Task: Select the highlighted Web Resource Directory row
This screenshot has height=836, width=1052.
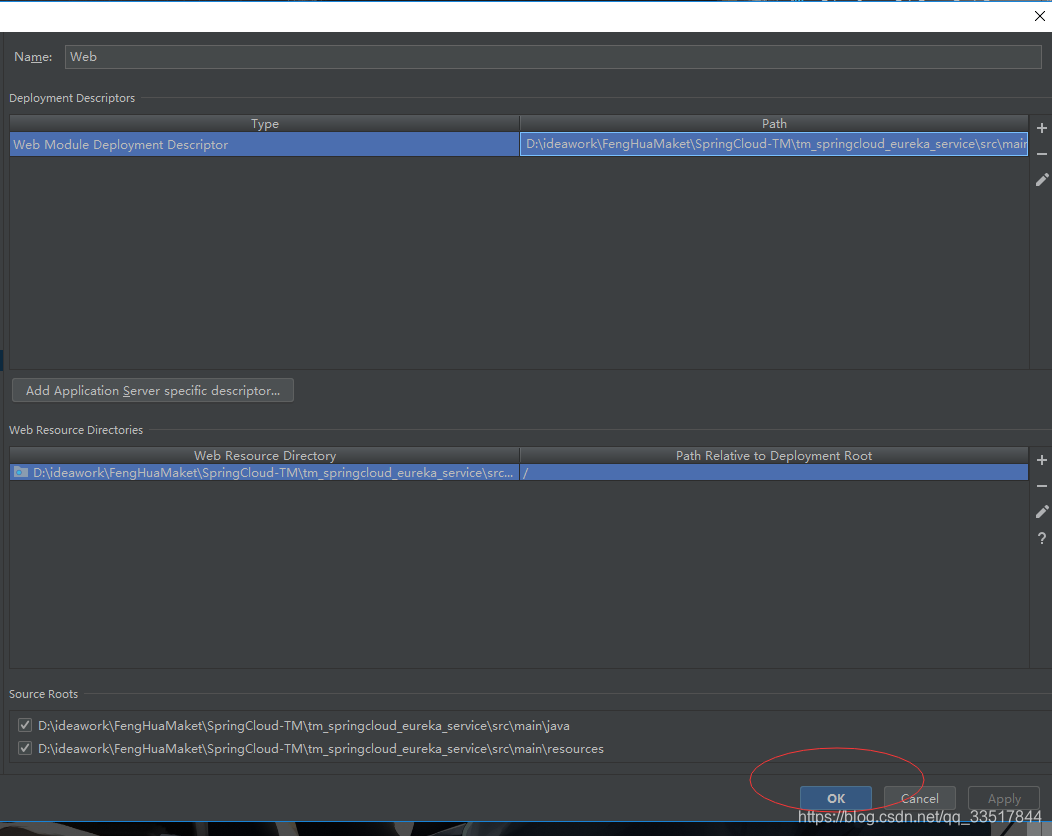Action: [x=264, y=472]
